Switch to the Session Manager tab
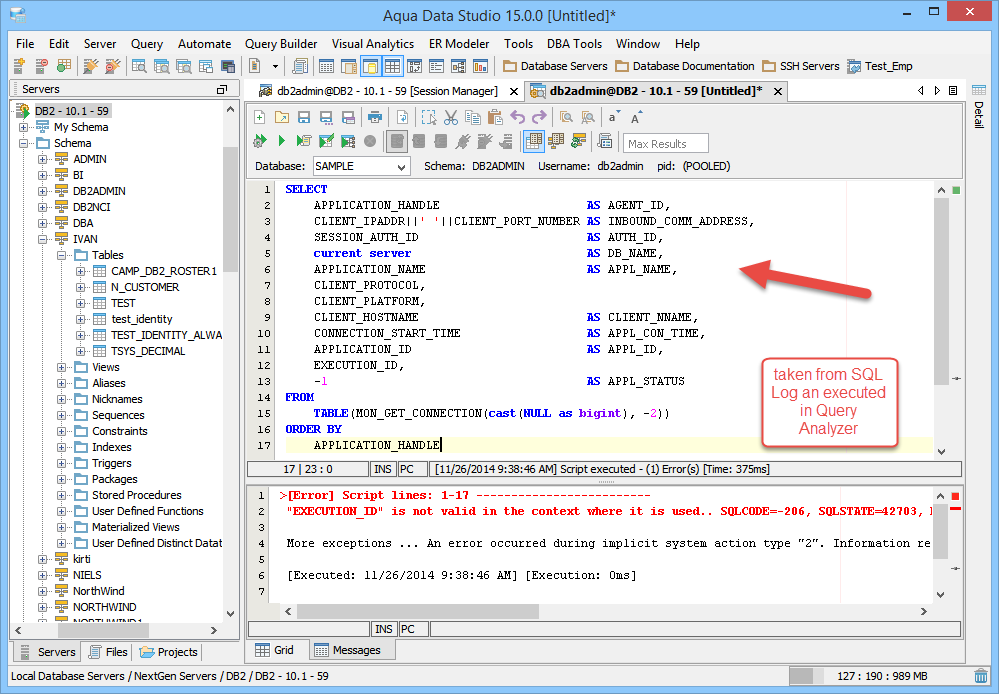 click(383, 91)
